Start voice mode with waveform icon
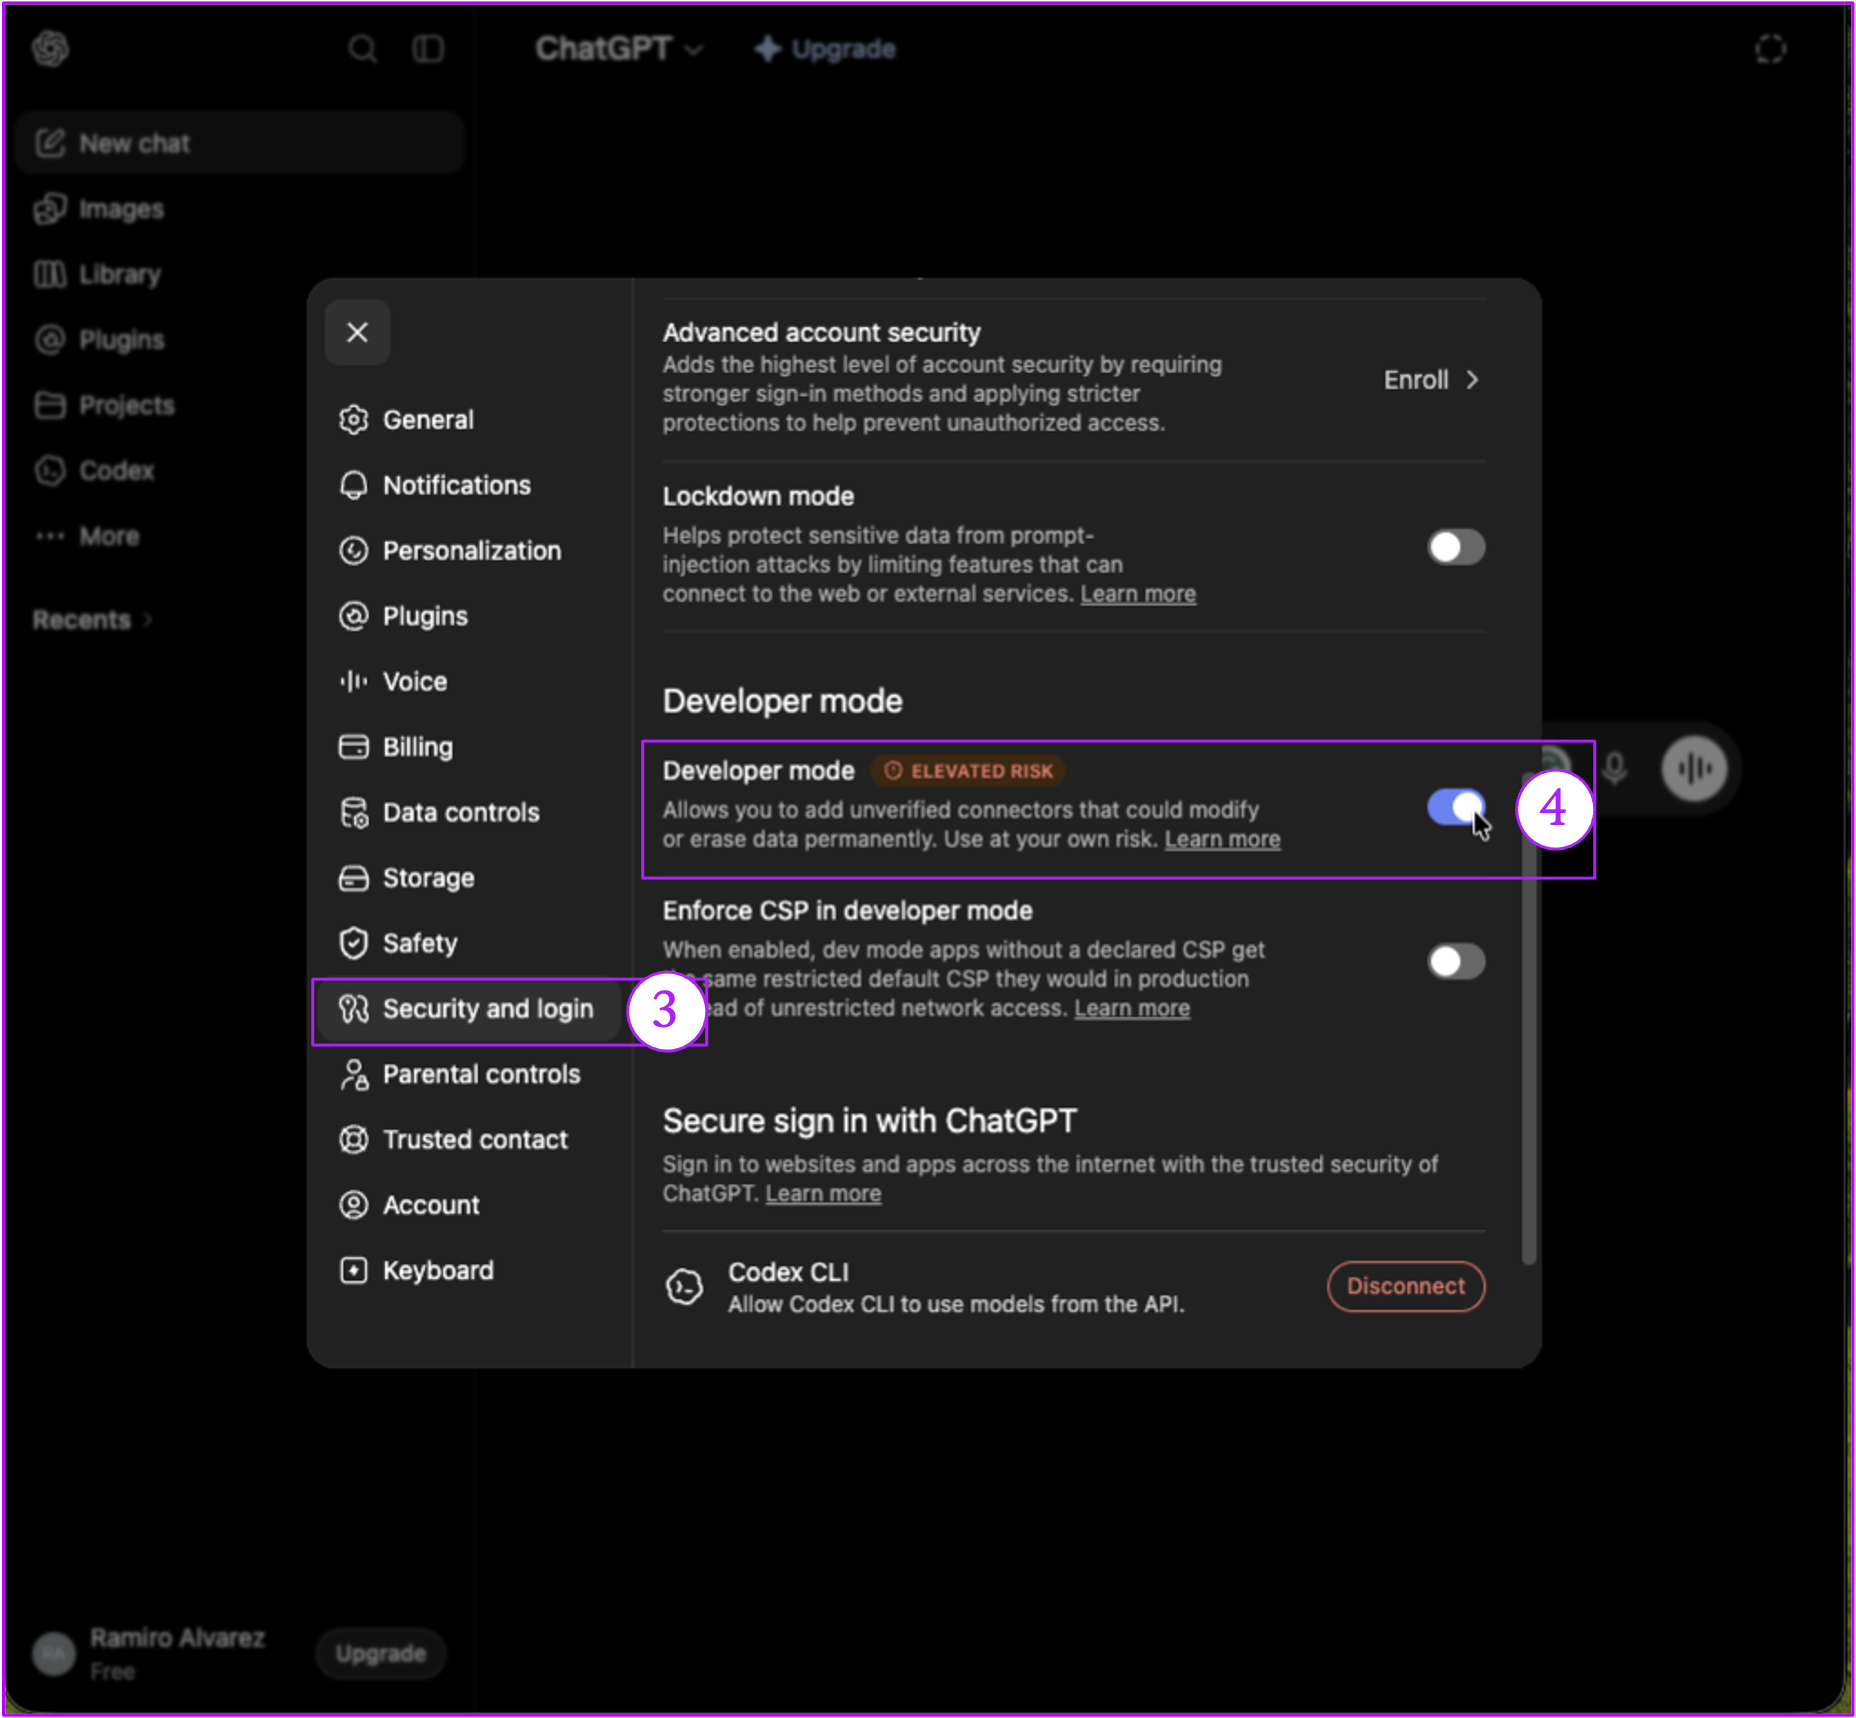Screen dimensions: 1856x1718 (x=1694, y=768)
